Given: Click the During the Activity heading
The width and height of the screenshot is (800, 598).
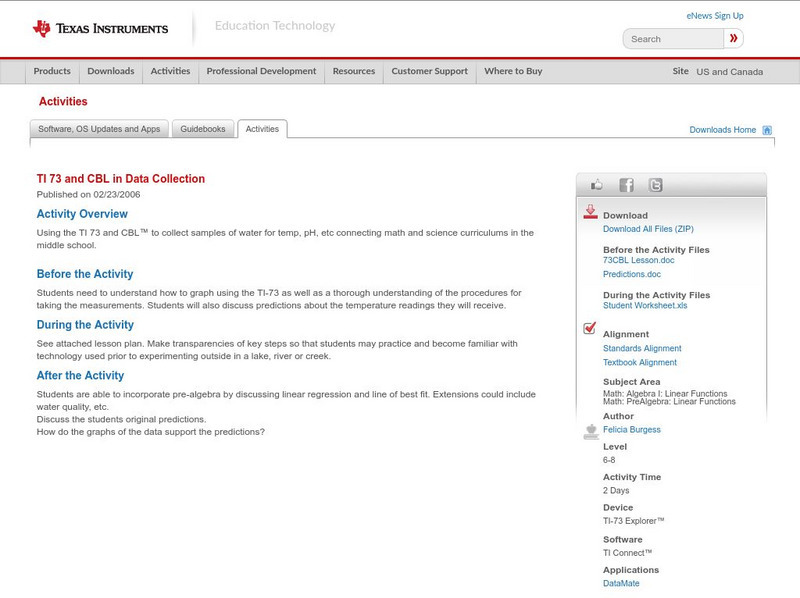Looking at the screenshot, I should click(x=85, y=325).
